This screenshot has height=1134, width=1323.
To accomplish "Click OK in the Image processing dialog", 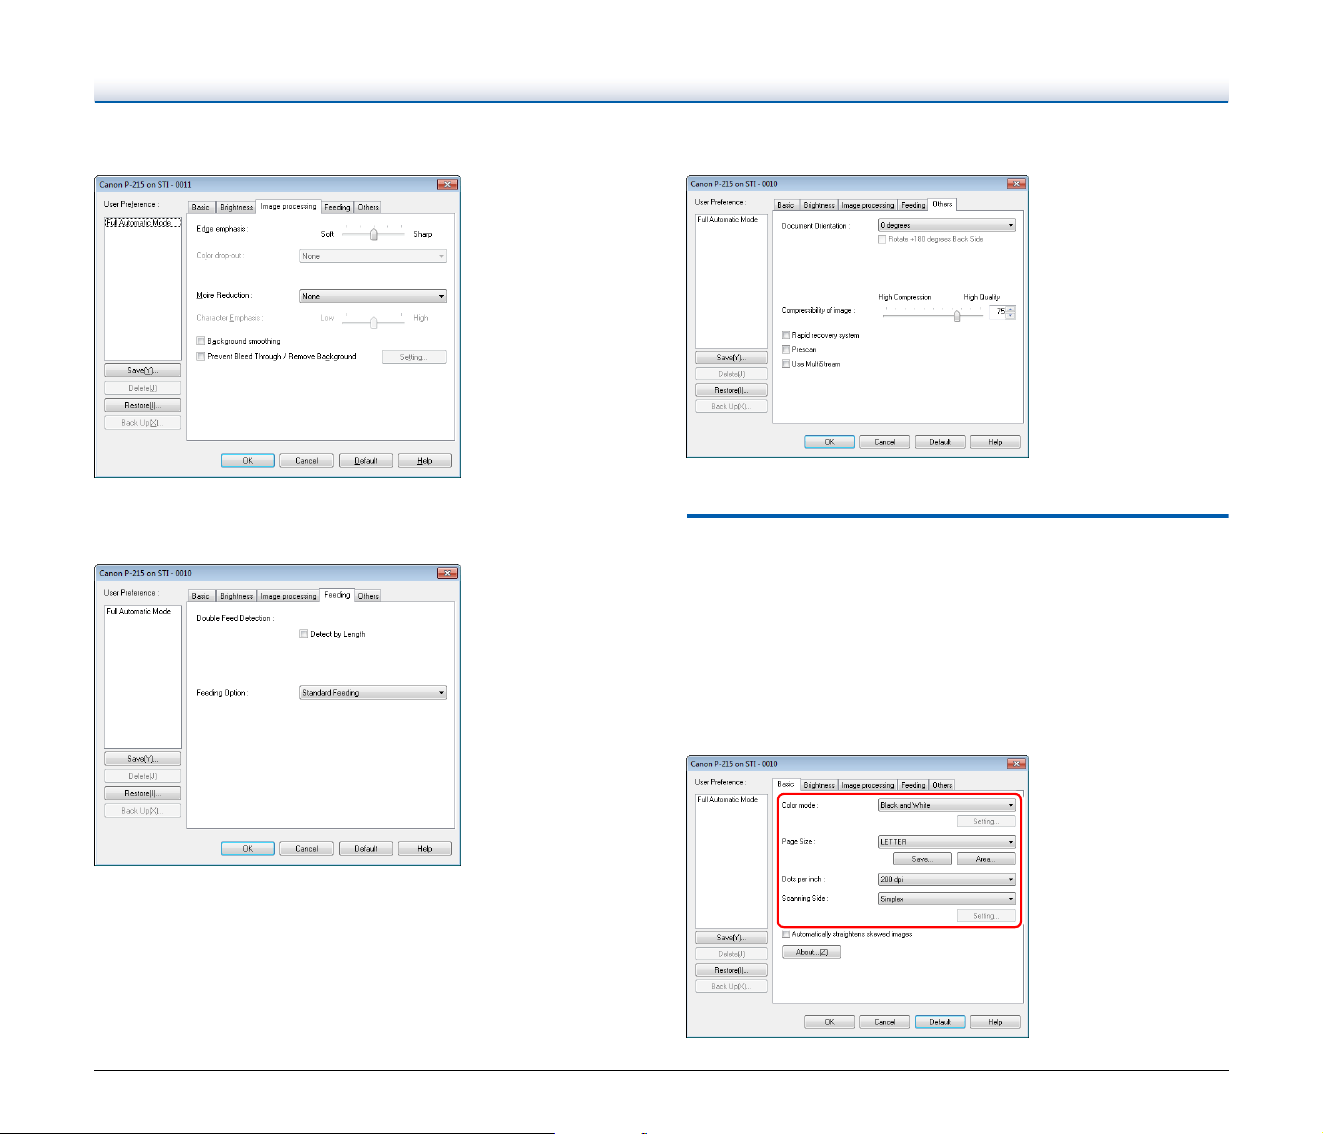I will [x=248, y=461].
